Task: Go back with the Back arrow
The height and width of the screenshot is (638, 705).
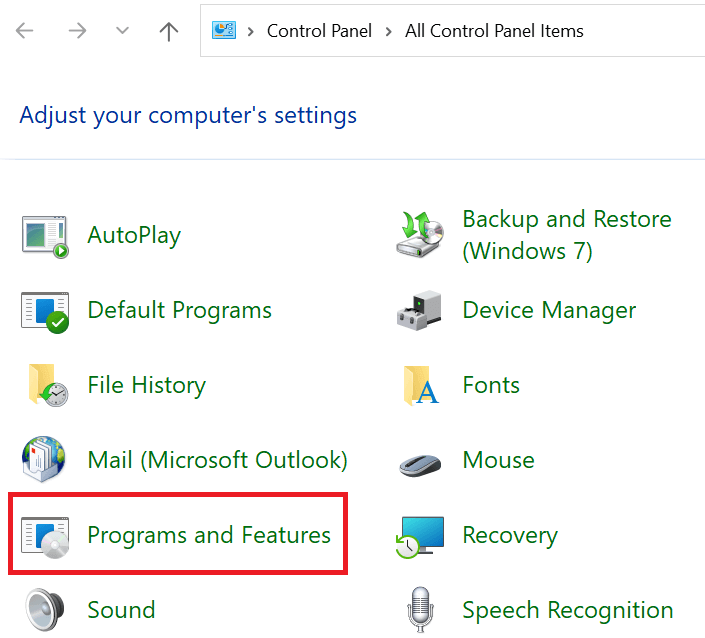Action: point(25,31)
